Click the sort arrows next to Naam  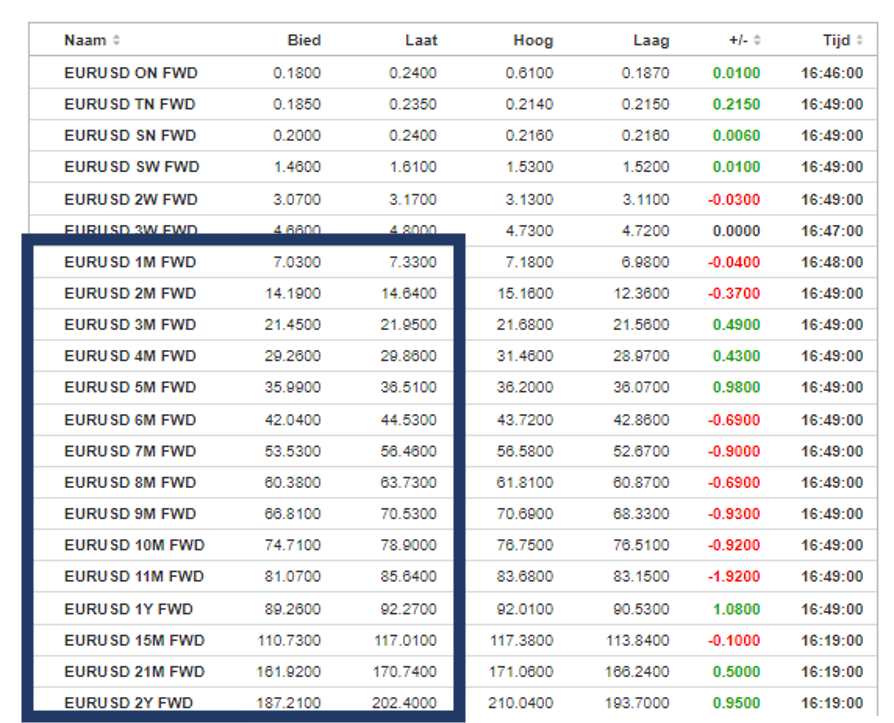pyautogui.click(x=116, y=41)
